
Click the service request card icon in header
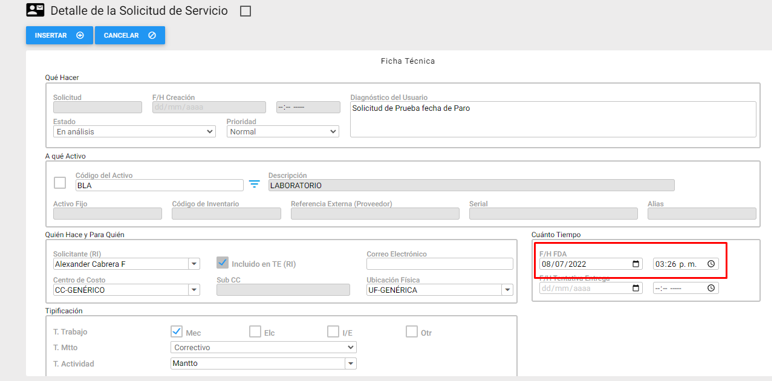pos(35,10)
